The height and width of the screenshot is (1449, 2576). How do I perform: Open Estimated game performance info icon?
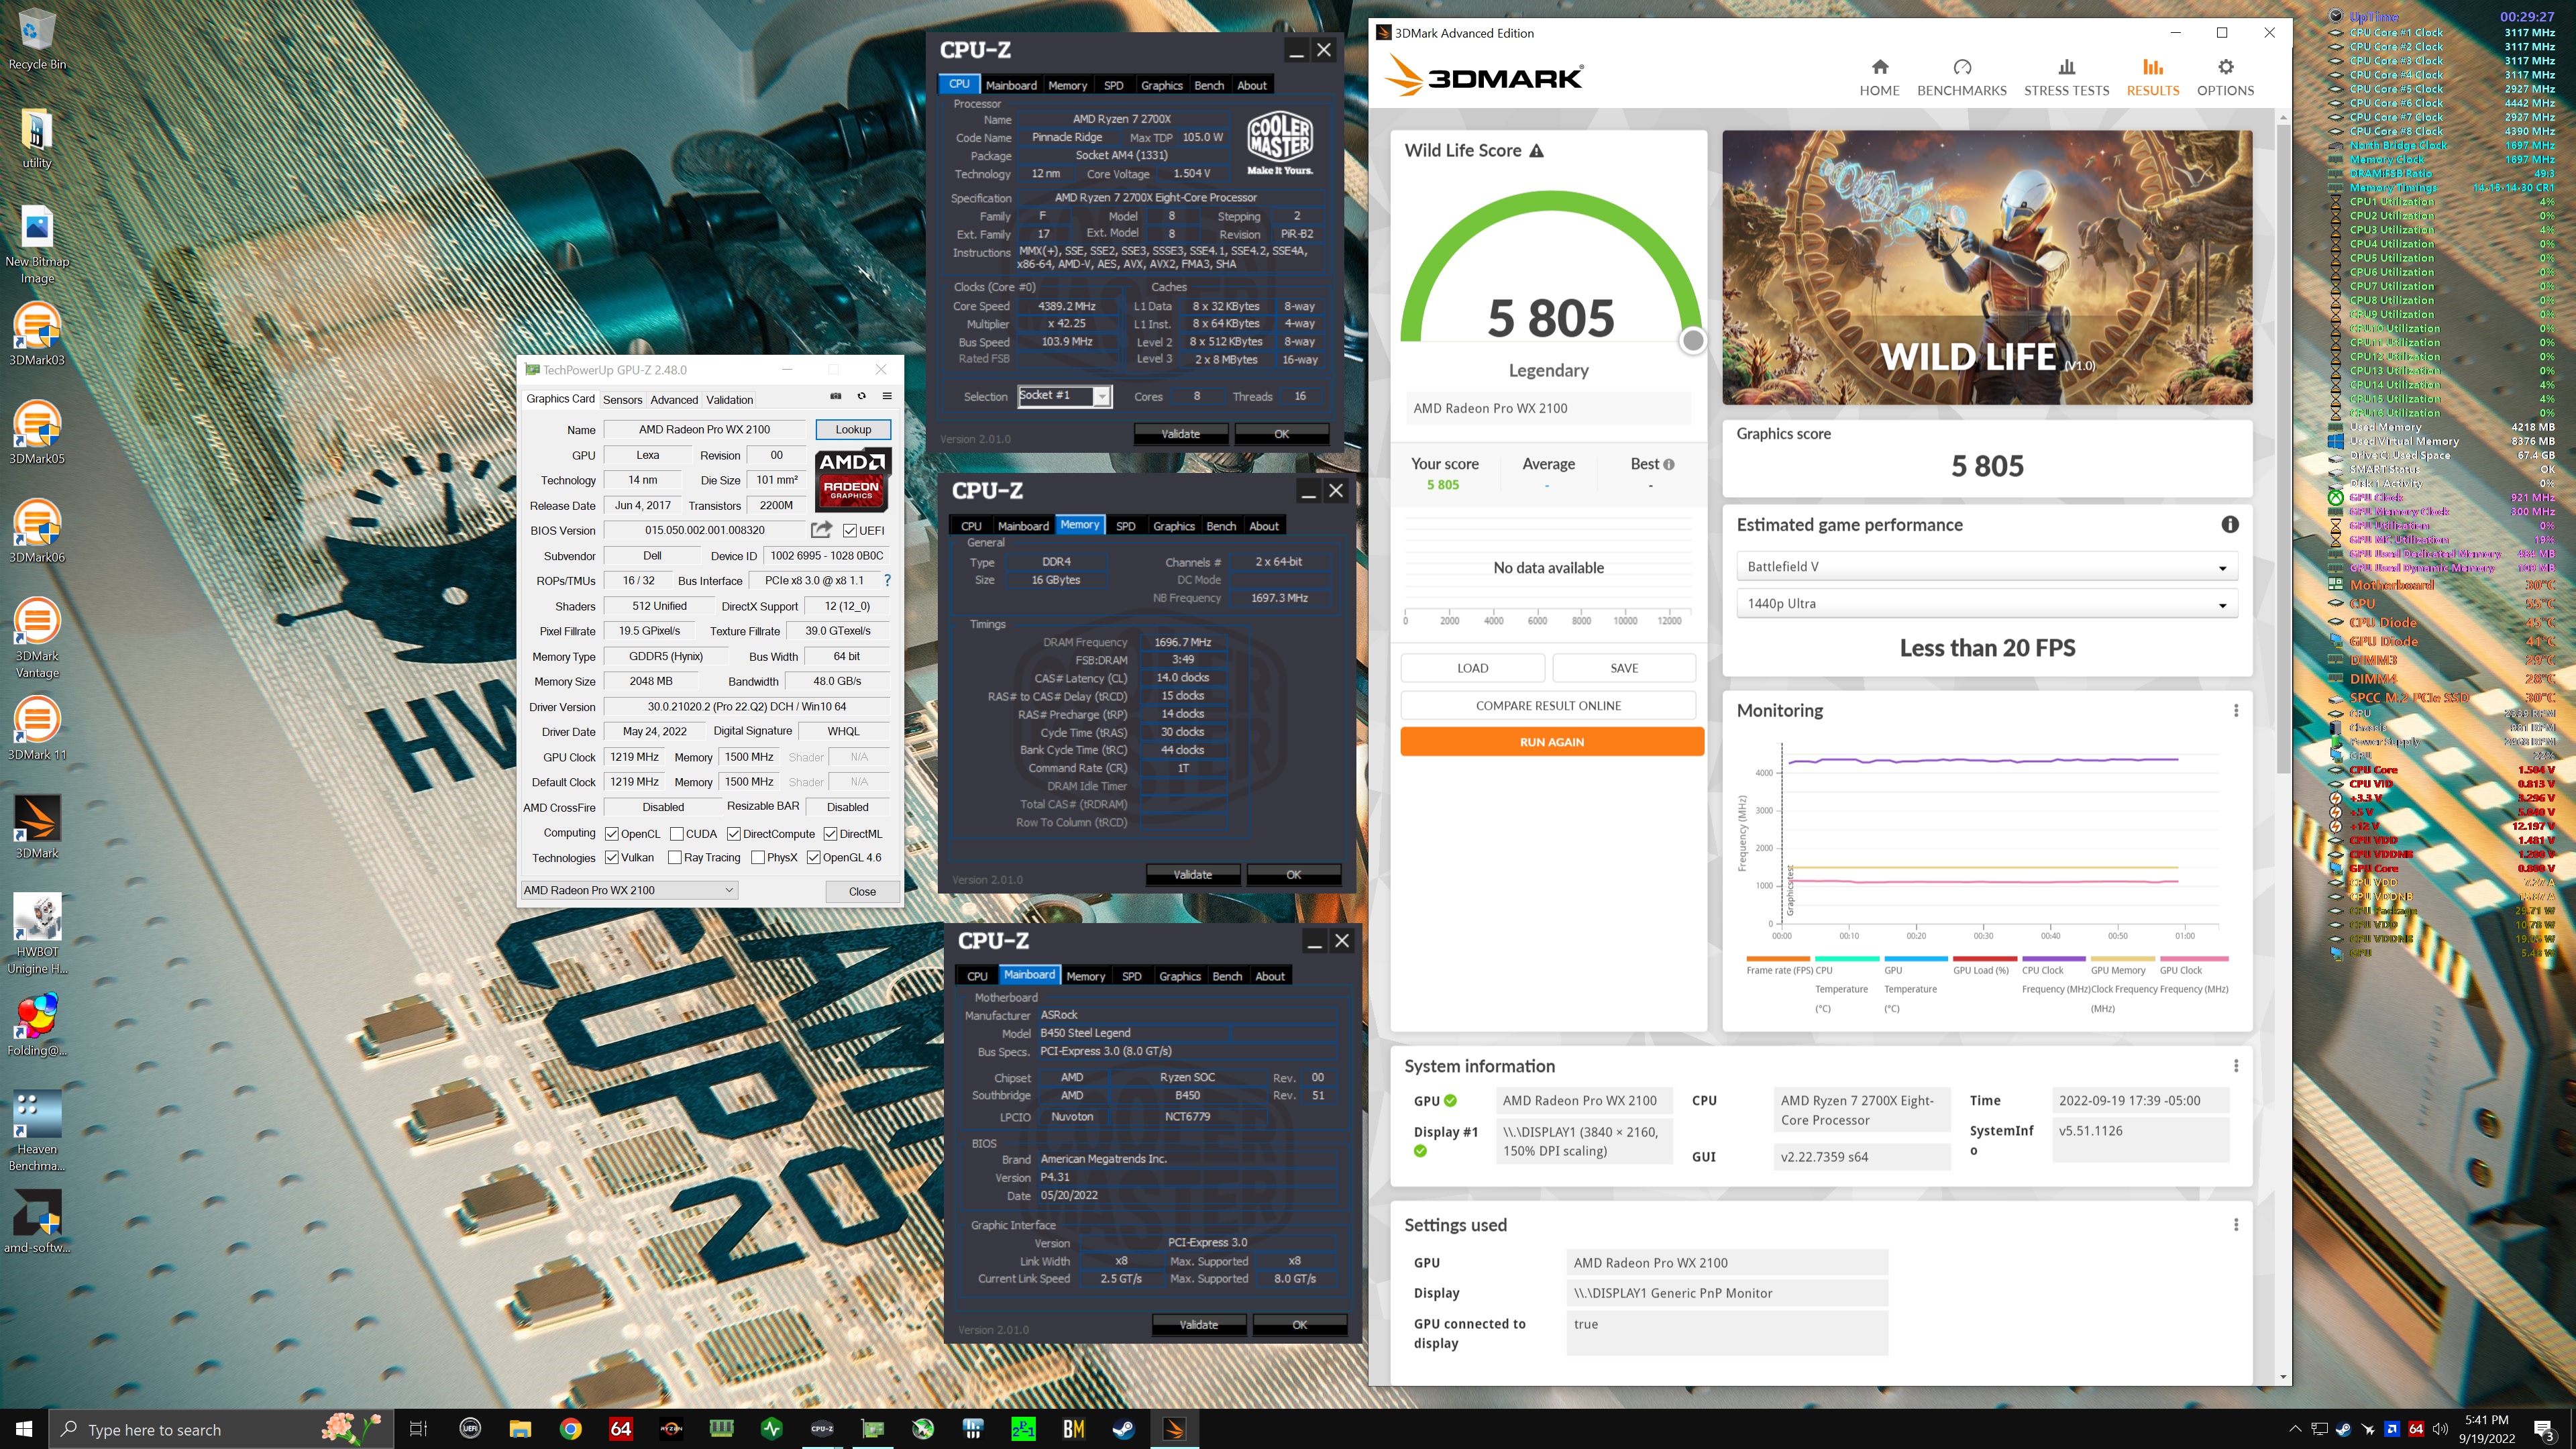pyautogui.click(x=2230, y=525)
